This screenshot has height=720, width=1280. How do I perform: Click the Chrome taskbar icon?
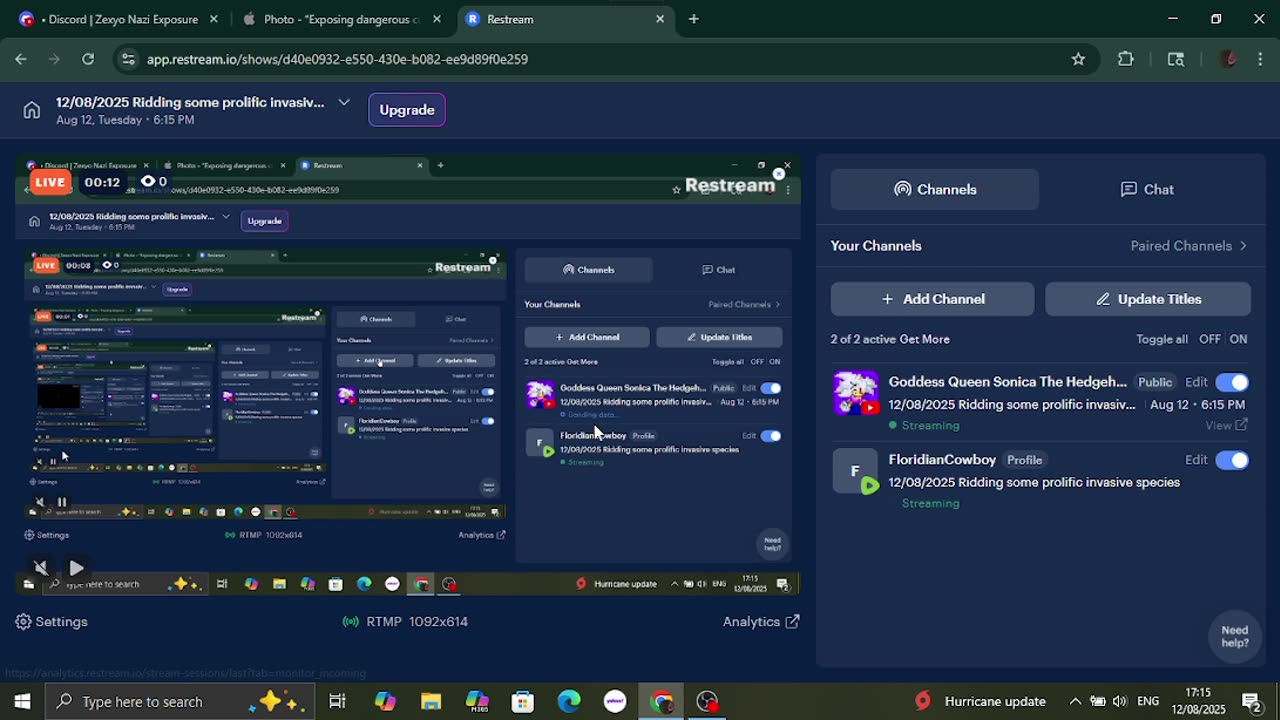pos(661,701)
